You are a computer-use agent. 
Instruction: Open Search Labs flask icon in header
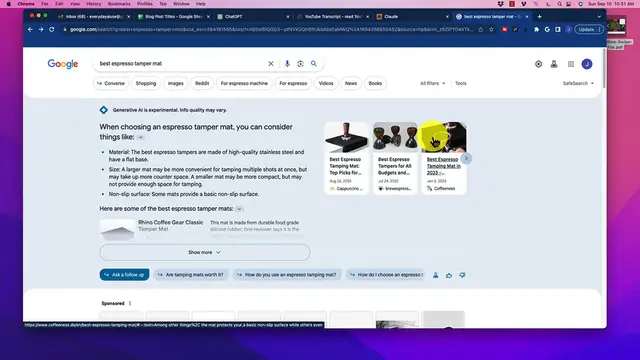point(554,64)
